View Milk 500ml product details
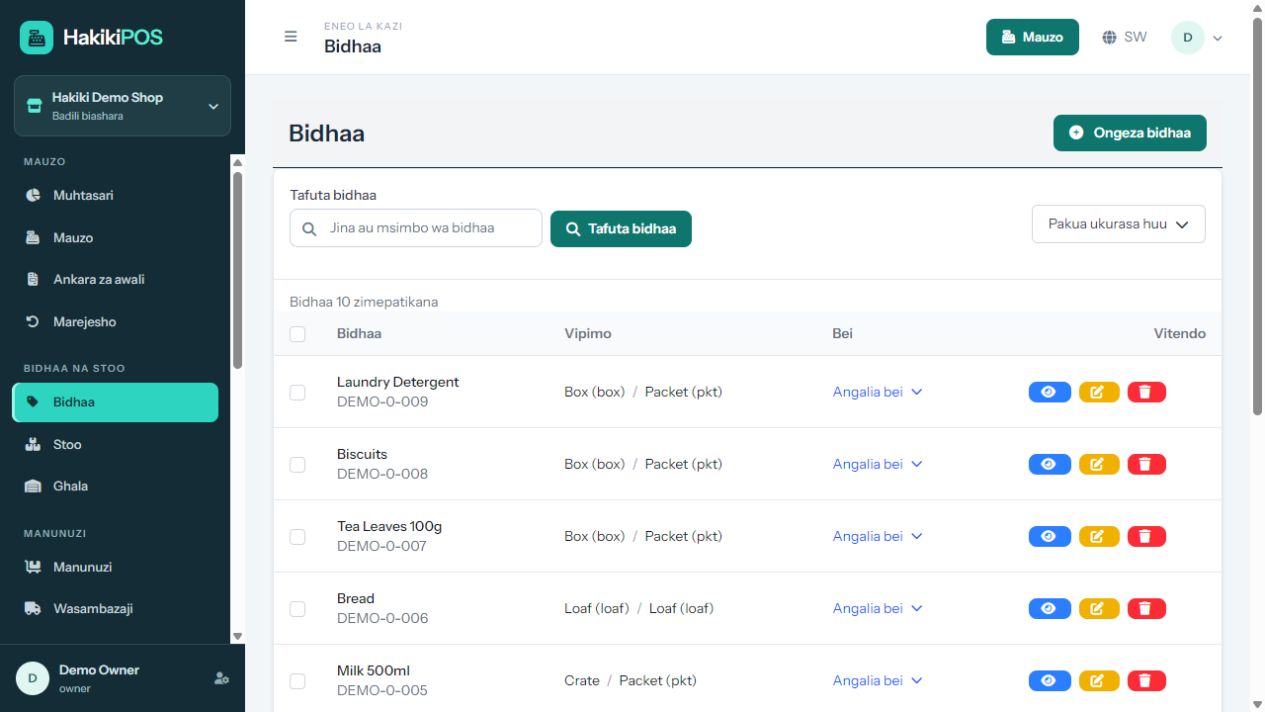1265x712 pixels. point(1049,680)
